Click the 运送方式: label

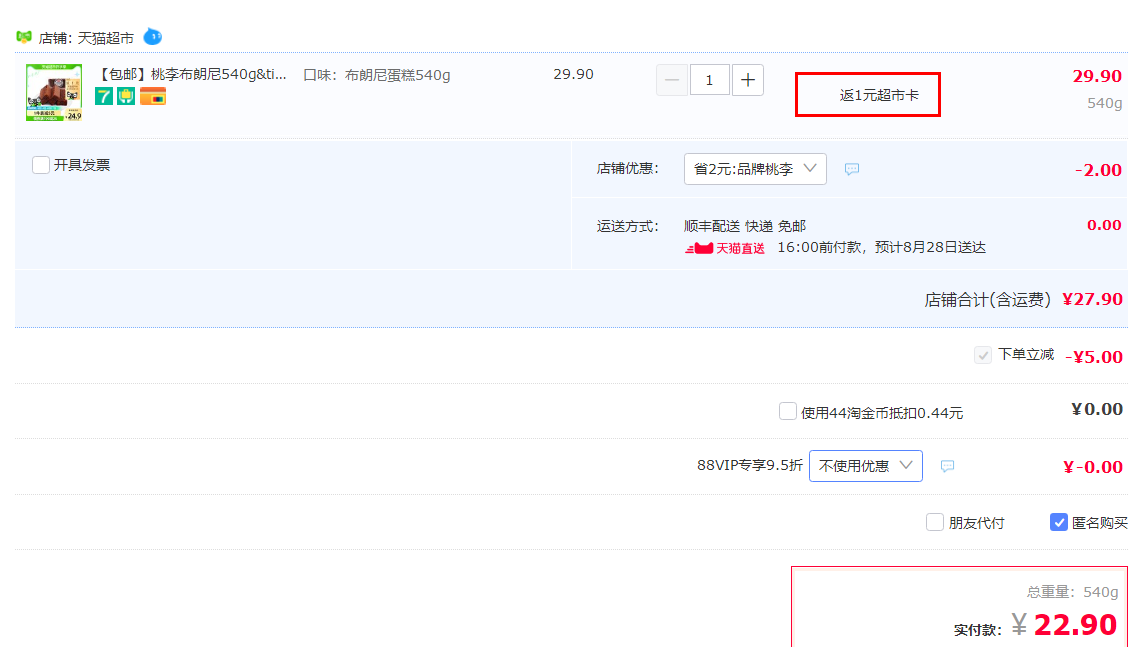627,226
